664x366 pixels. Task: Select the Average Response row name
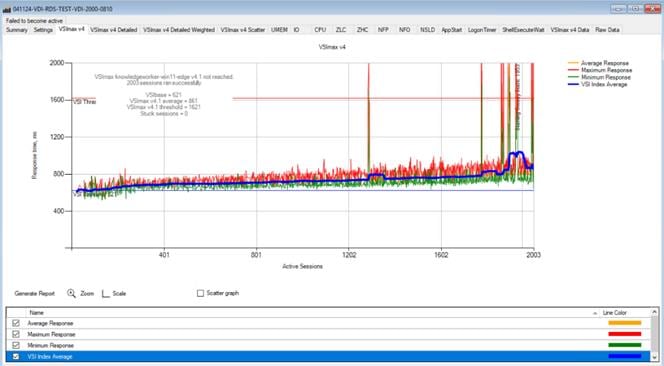(50, 323)
